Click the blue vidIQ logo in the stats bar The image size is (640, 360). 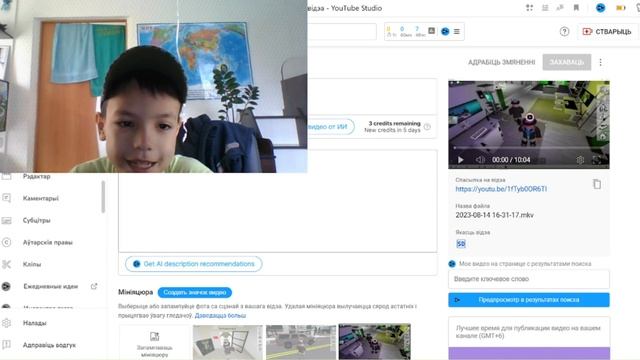click(x=445, y=31)
